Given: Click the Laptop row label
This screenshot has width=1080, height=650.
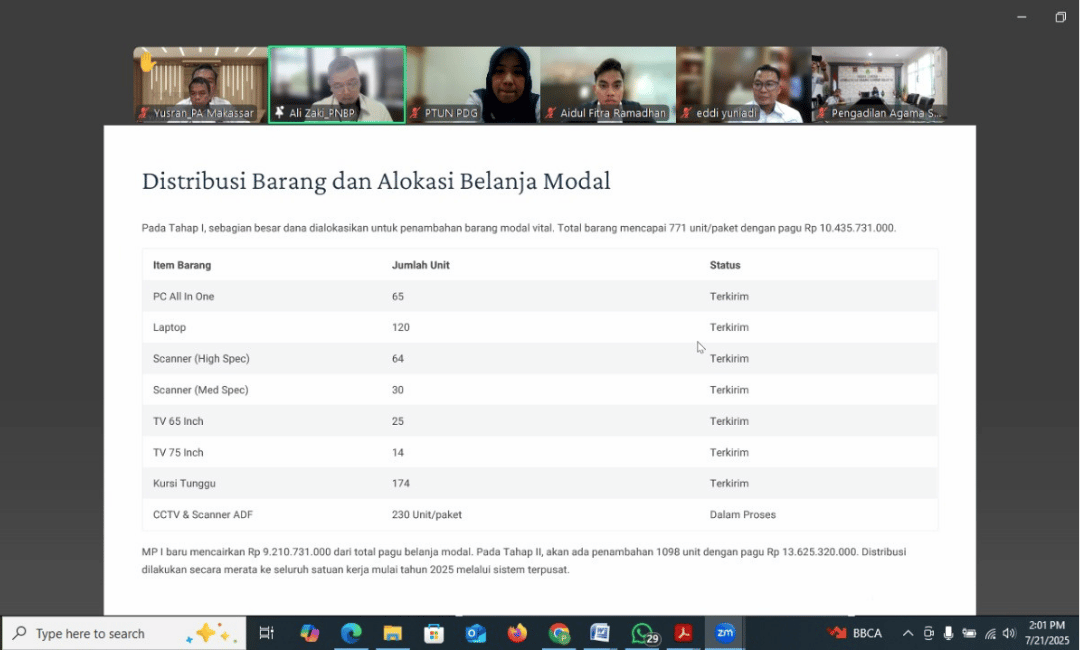Looking at the screenshot, I should pyautogui.click(x=169, y=327).
